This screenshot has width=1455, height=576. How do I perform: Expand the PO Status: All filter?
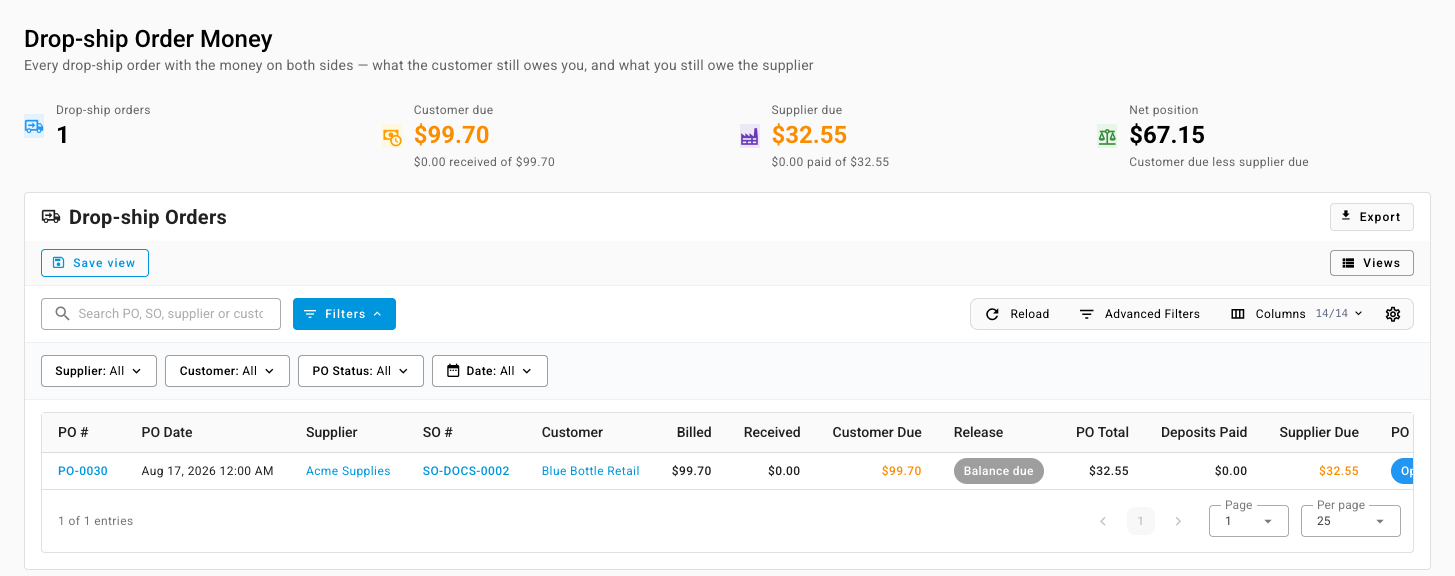coord(361,371)
